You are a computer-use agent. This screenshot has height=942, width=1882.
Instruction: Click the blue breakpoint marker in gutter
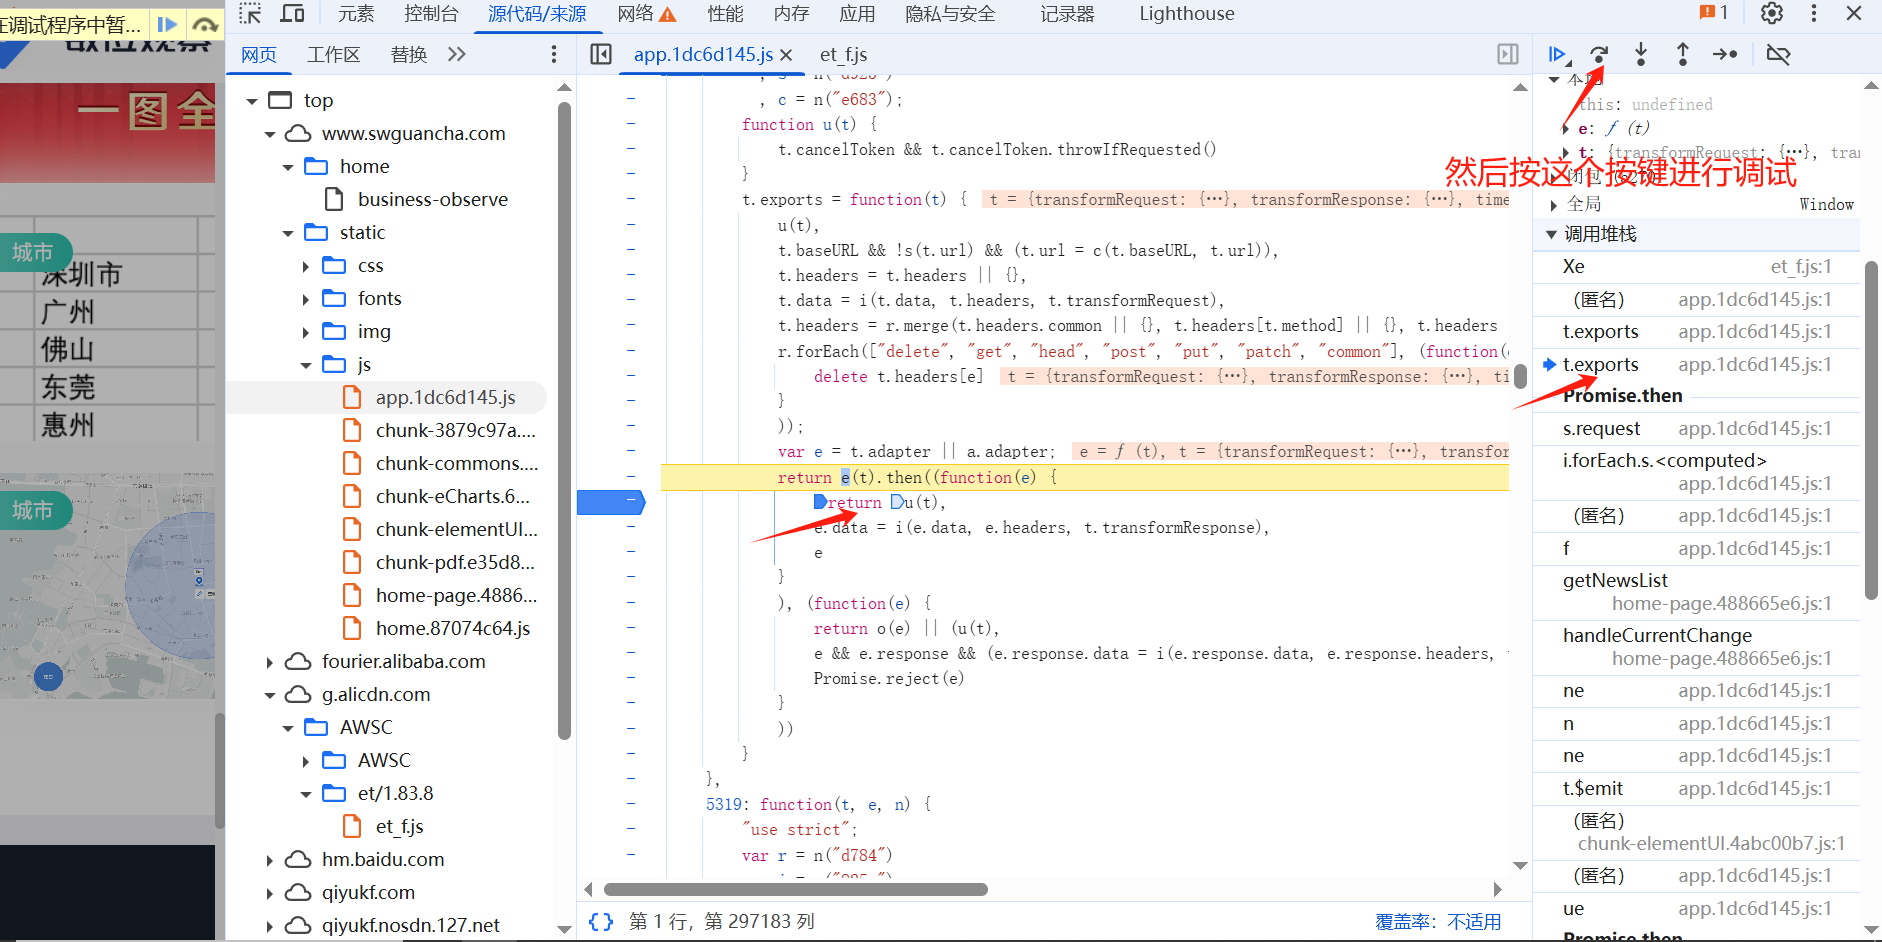pos(610,502)
